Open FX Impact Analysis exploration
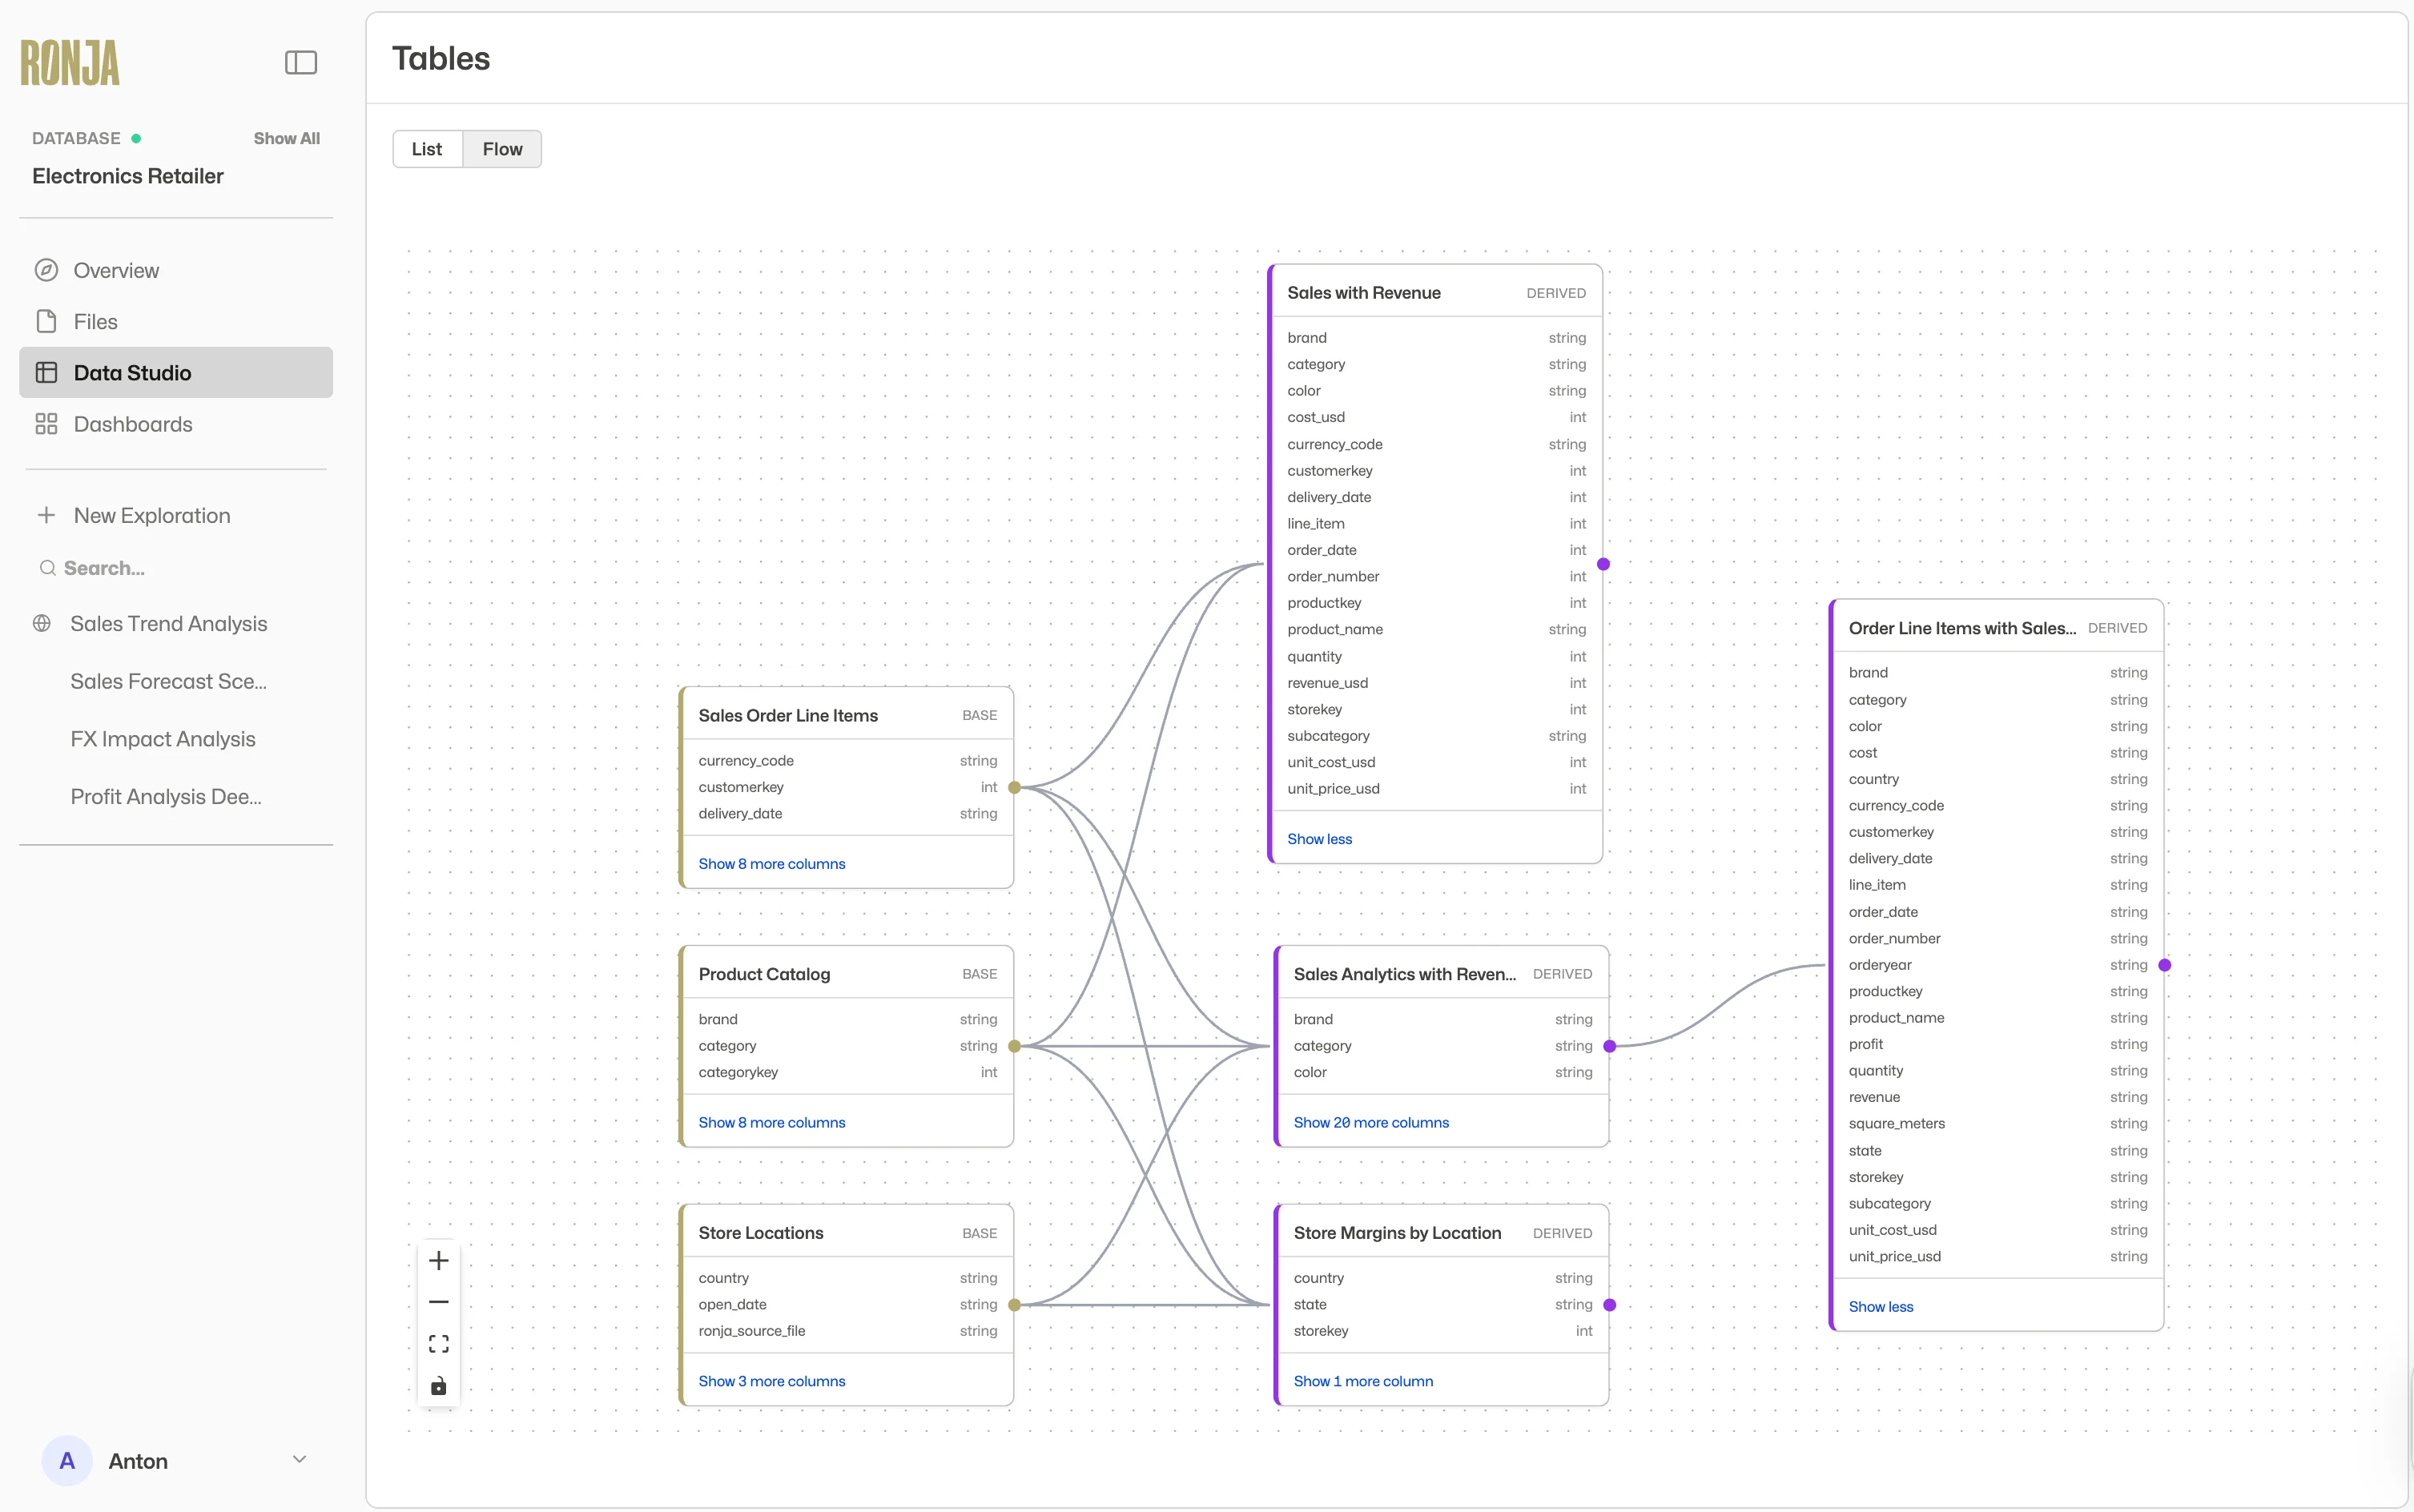The image size is (2414, 1512). (x=162, y=738)
